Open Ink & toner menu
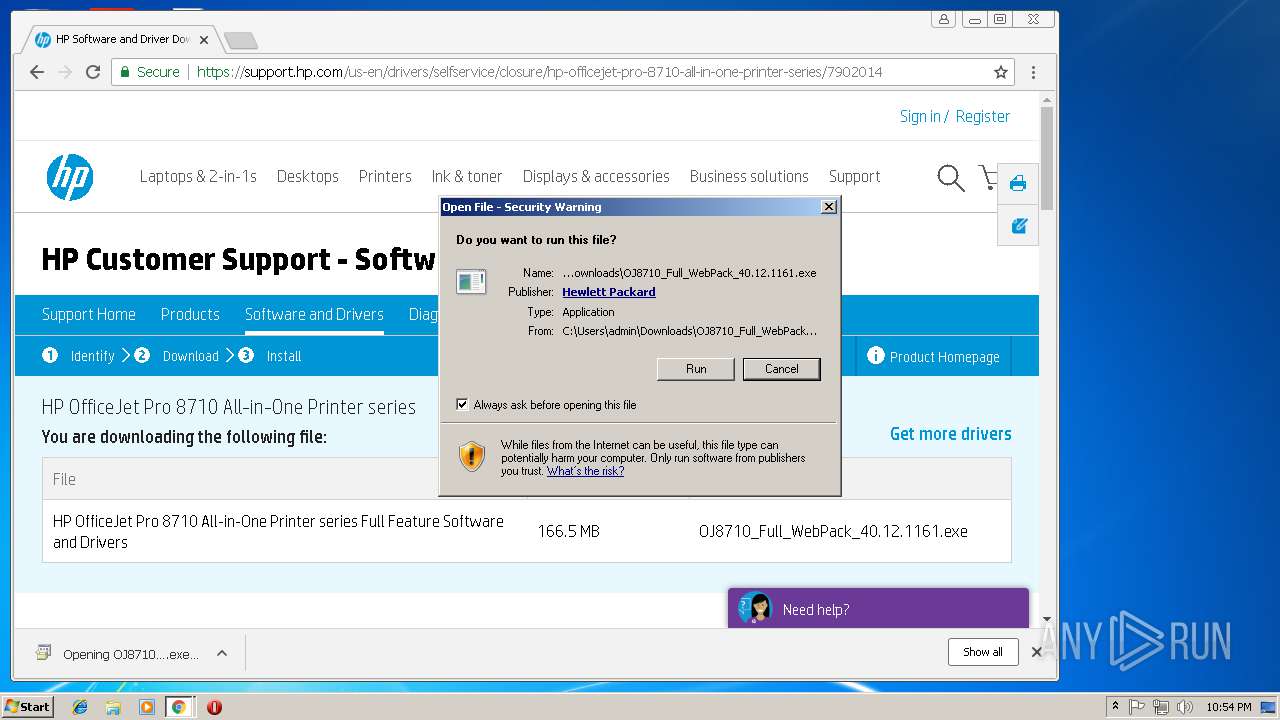 (467, 176)
